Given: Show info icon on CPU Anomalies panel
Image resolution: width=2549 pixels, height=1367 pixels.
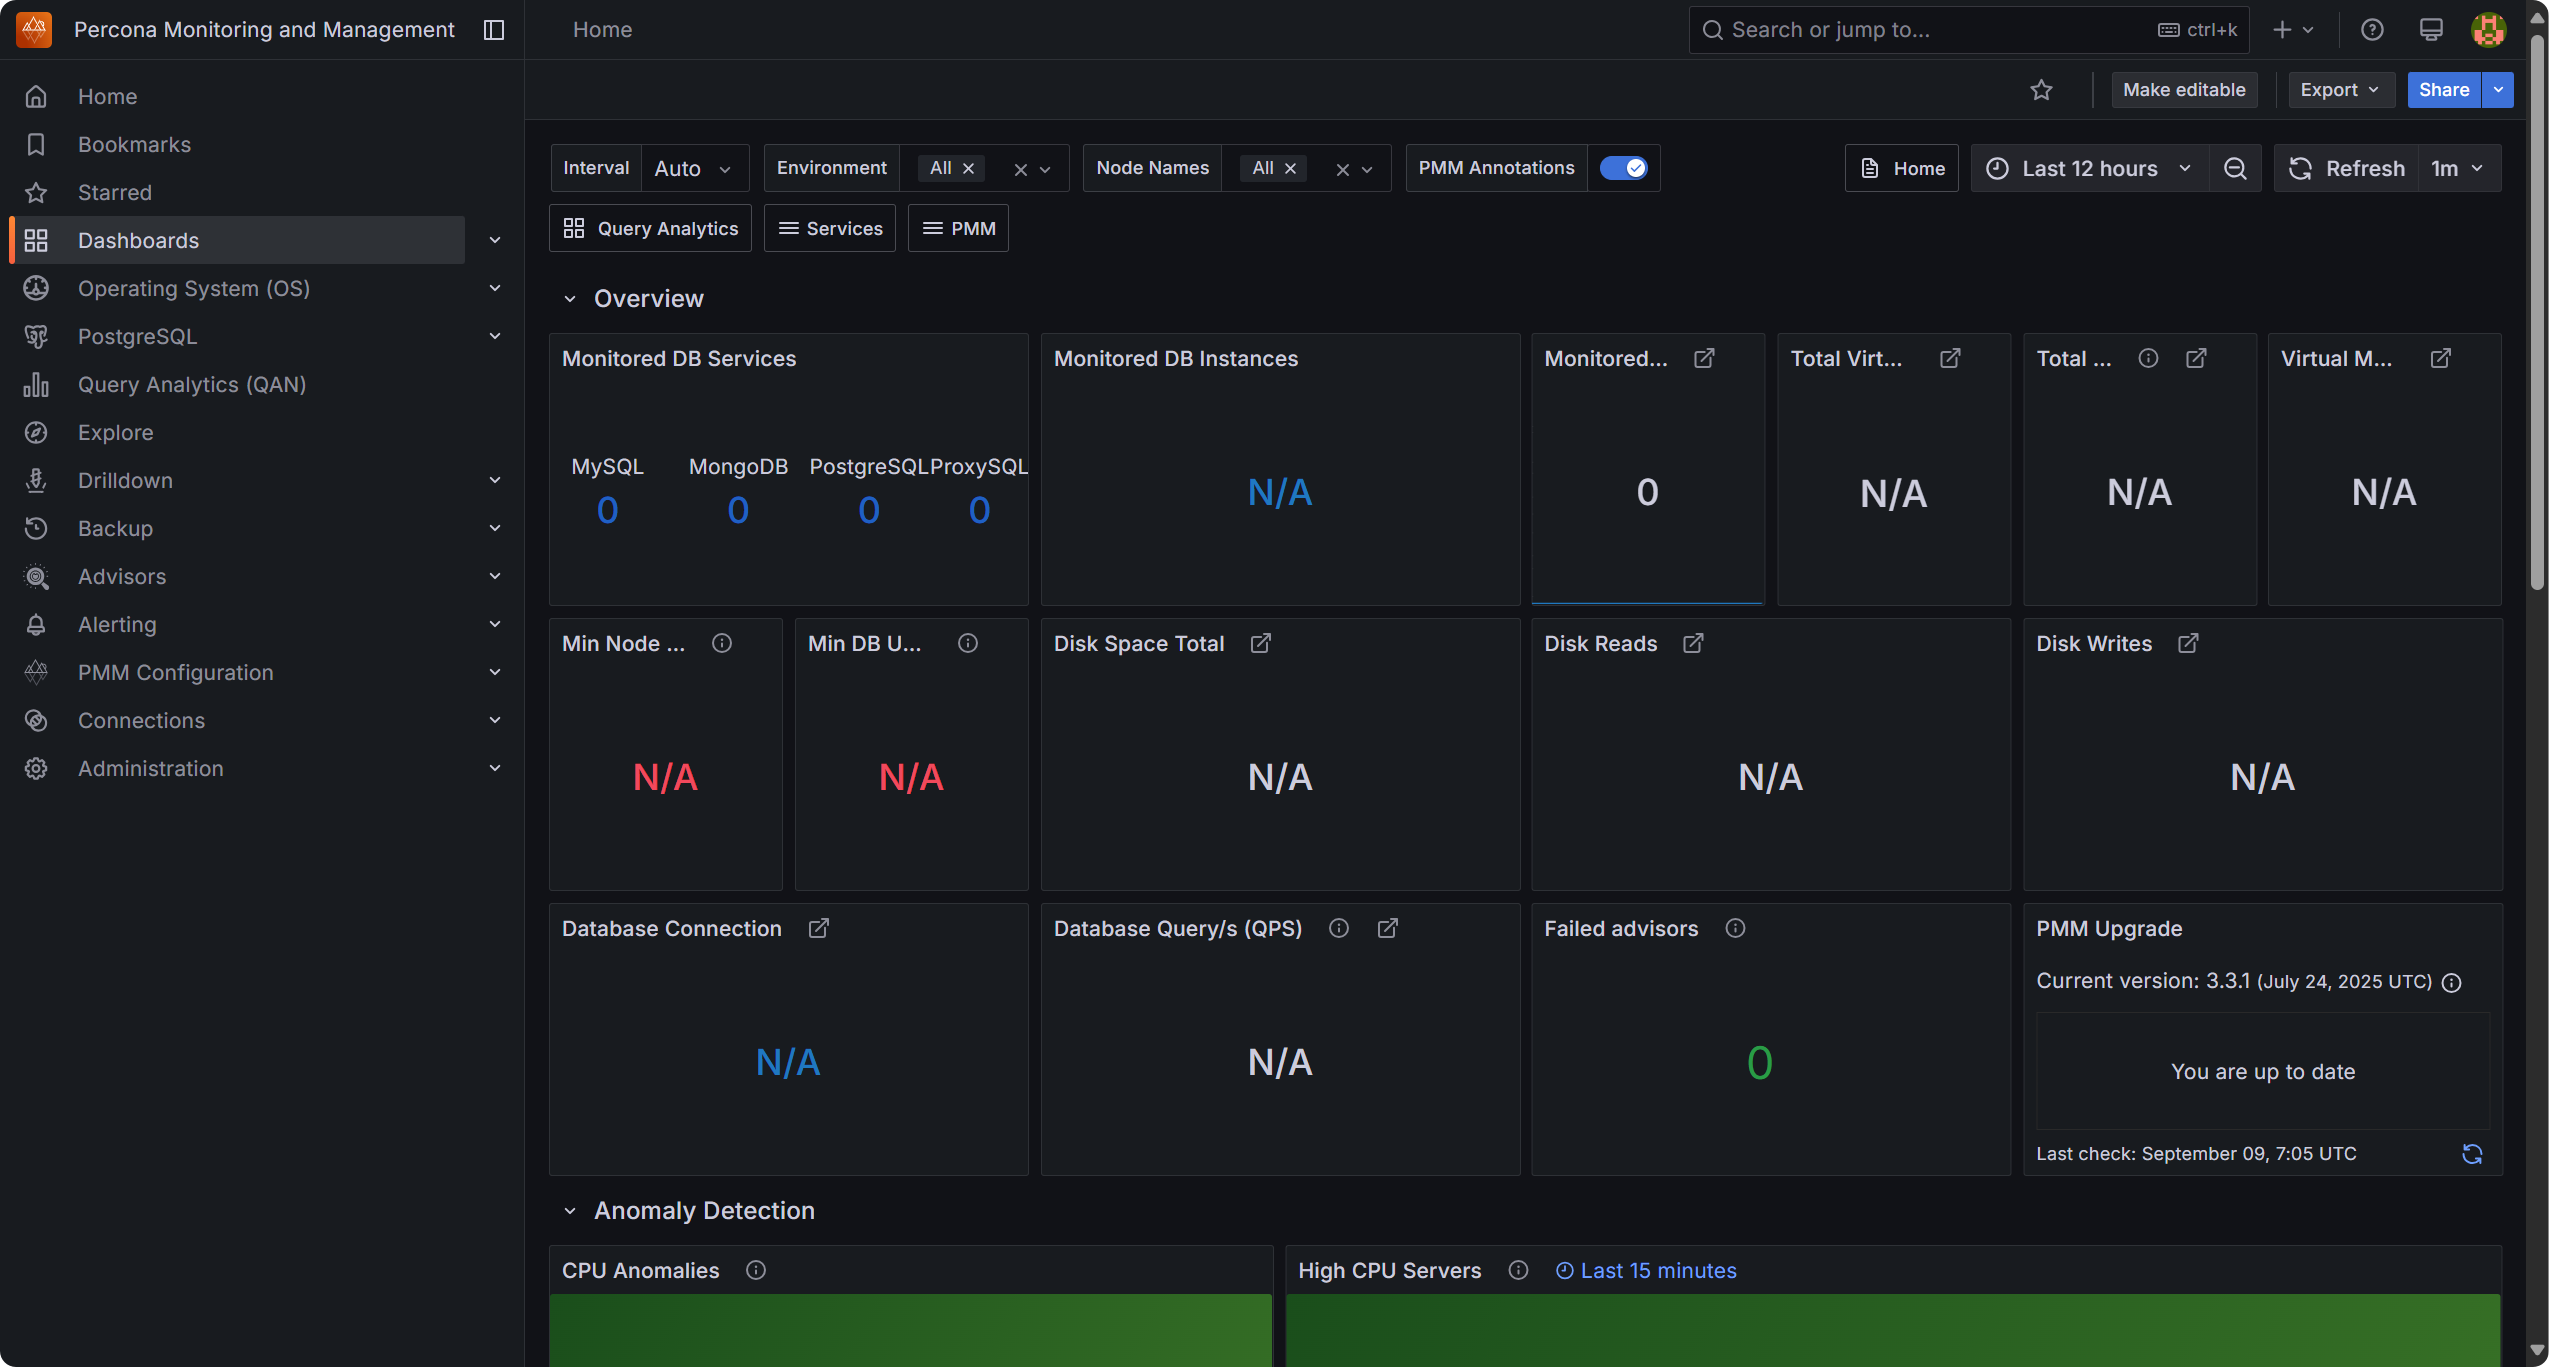Looking at the screenshot, I should click(x=756, y=1270).
